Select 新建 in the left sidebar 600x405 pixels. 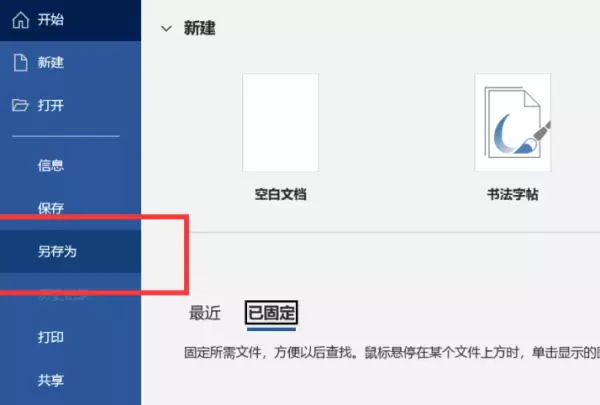click(70, 62)
